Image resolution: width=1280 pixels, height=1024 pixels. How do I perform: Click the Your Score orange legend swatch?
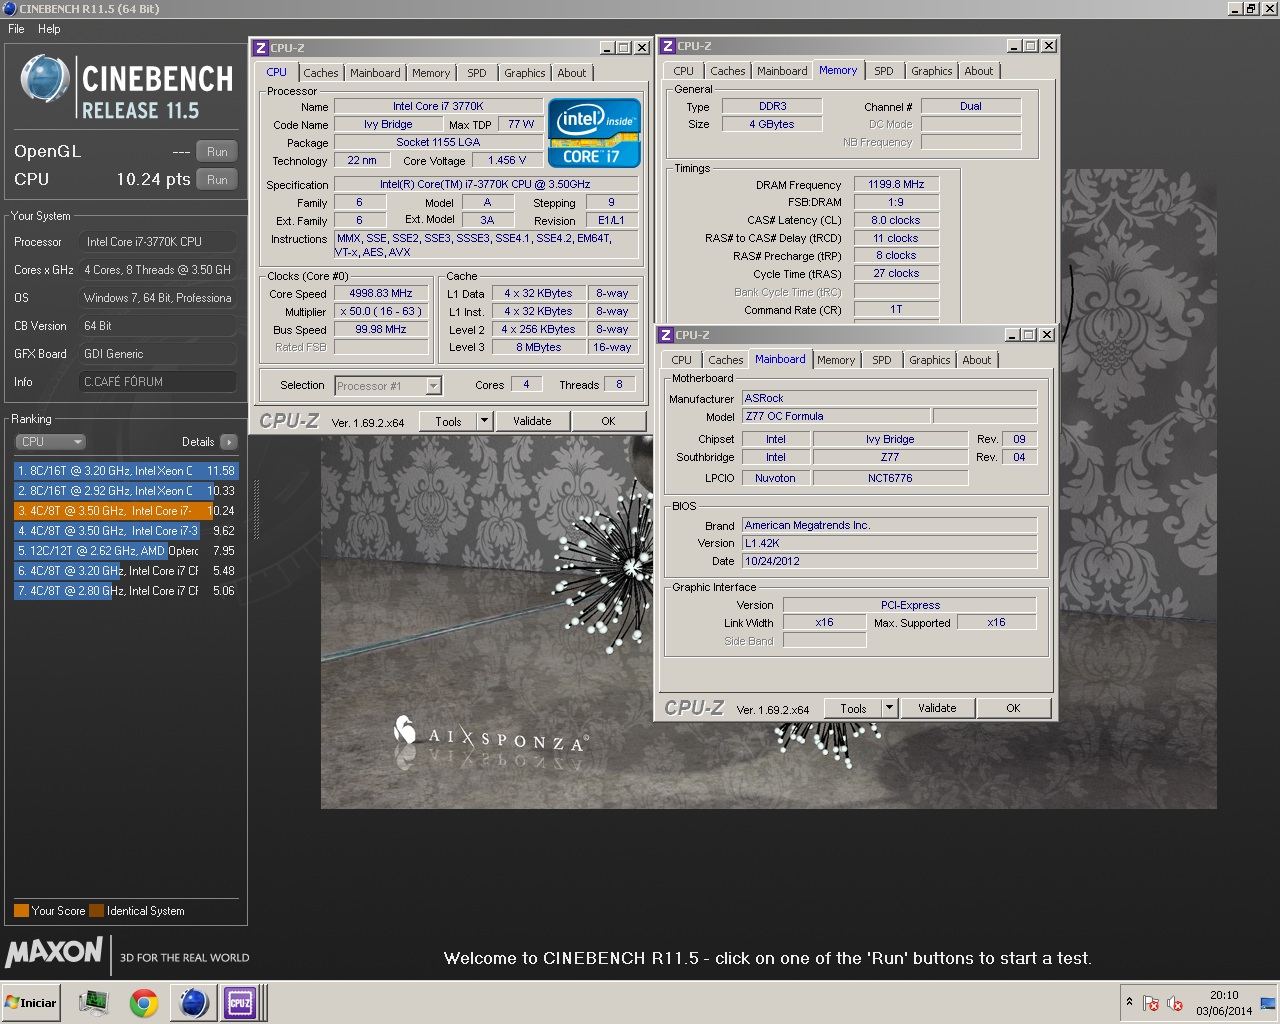point(21,911)
